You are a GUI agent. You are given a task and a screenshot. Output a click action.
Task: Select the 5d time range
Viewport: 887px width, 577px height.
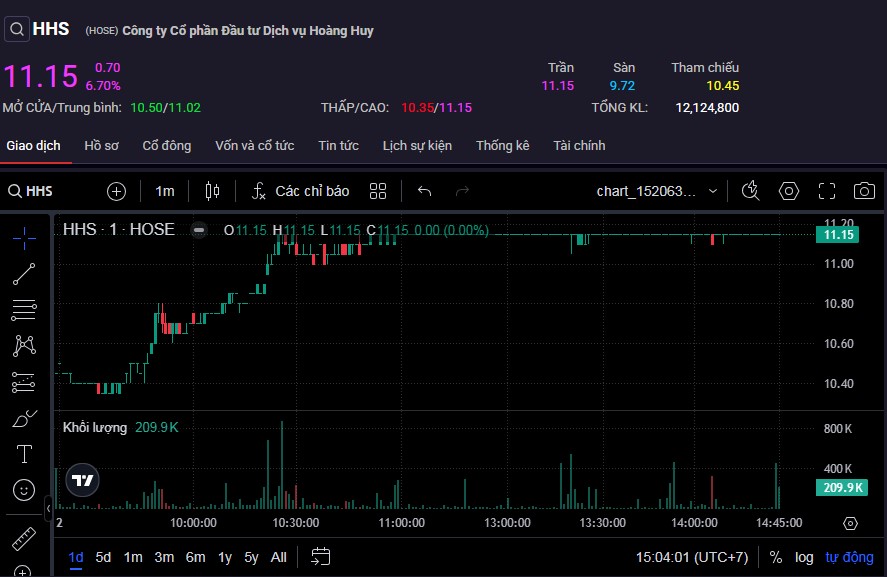pyautogui.click(x=103, y=557)
